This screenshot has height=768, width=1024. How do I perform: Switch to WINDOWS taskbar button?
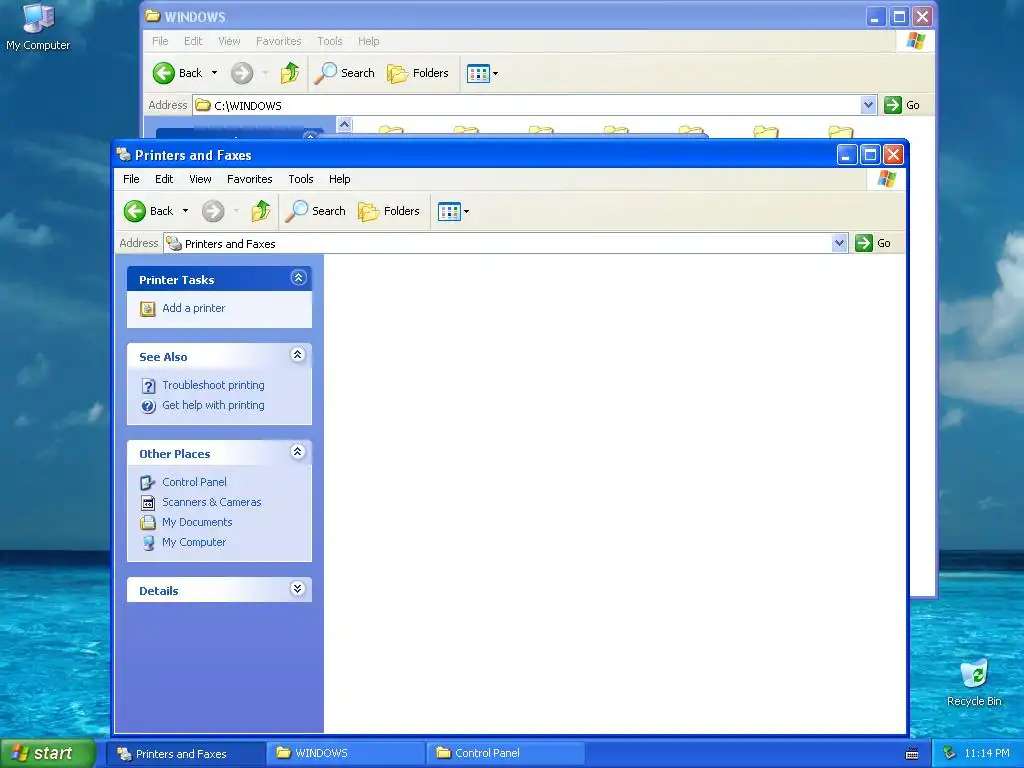click(345, 754)
